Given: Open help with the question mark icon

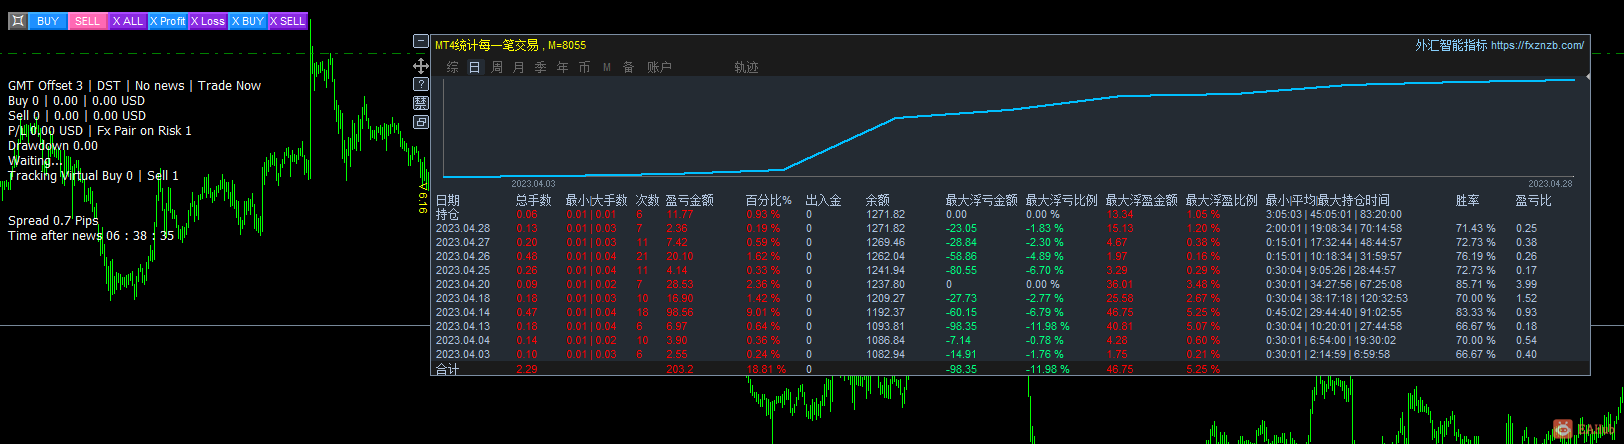Looking at the screenshot, I should pos(421,84).
